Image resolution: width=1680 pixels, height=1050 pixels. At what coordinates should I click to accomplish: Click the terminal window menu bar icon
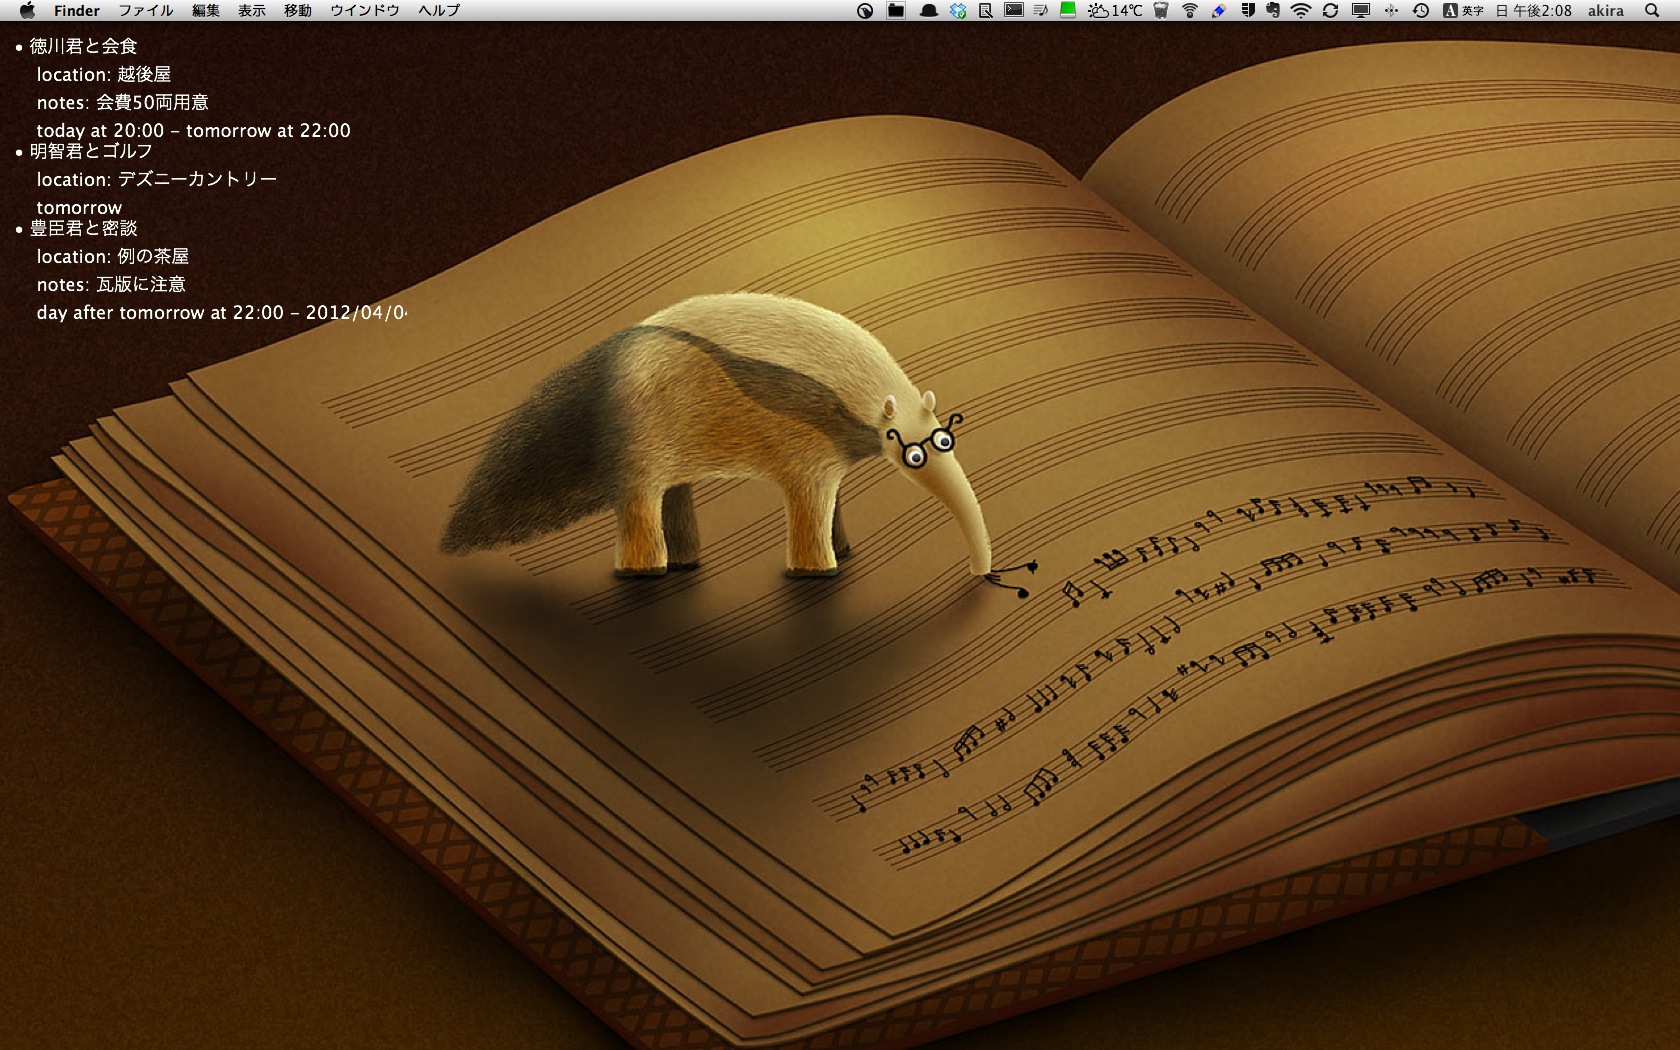click(1014, 10)
